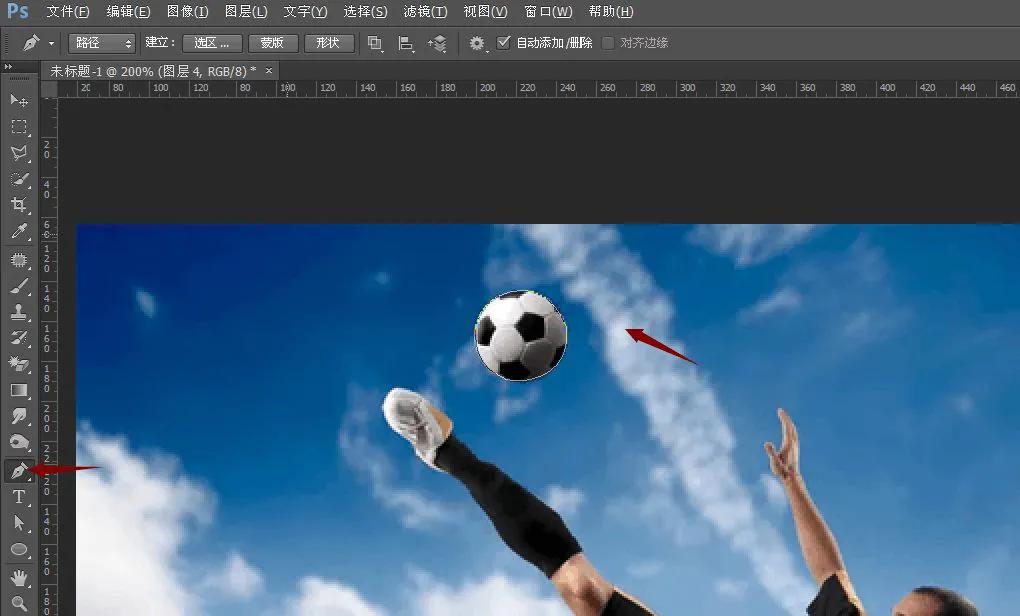The image size is (1020, 616).
Task: Open the Pen tool options gear
Action: coord(478,43)
